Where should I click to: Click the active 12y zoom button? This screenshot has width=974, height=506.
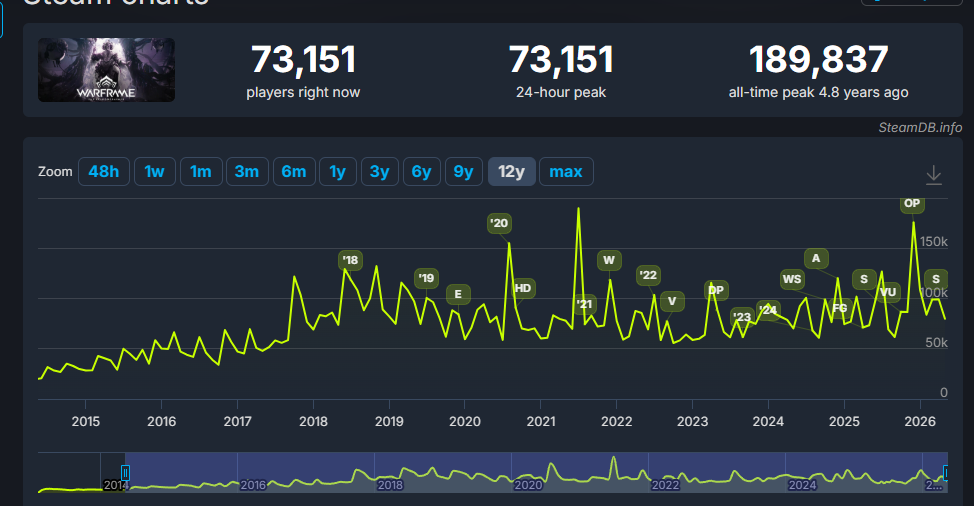(x=511, y=171)
